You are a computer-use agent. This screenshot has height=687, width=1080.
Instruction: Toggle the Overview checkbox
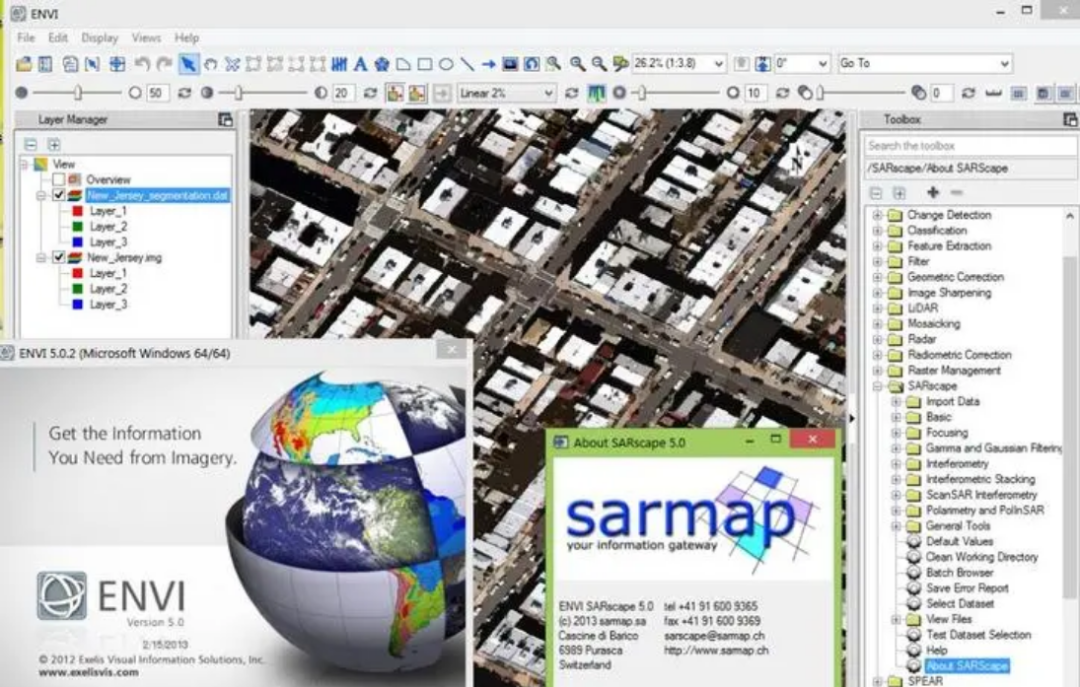click(59, 179)
